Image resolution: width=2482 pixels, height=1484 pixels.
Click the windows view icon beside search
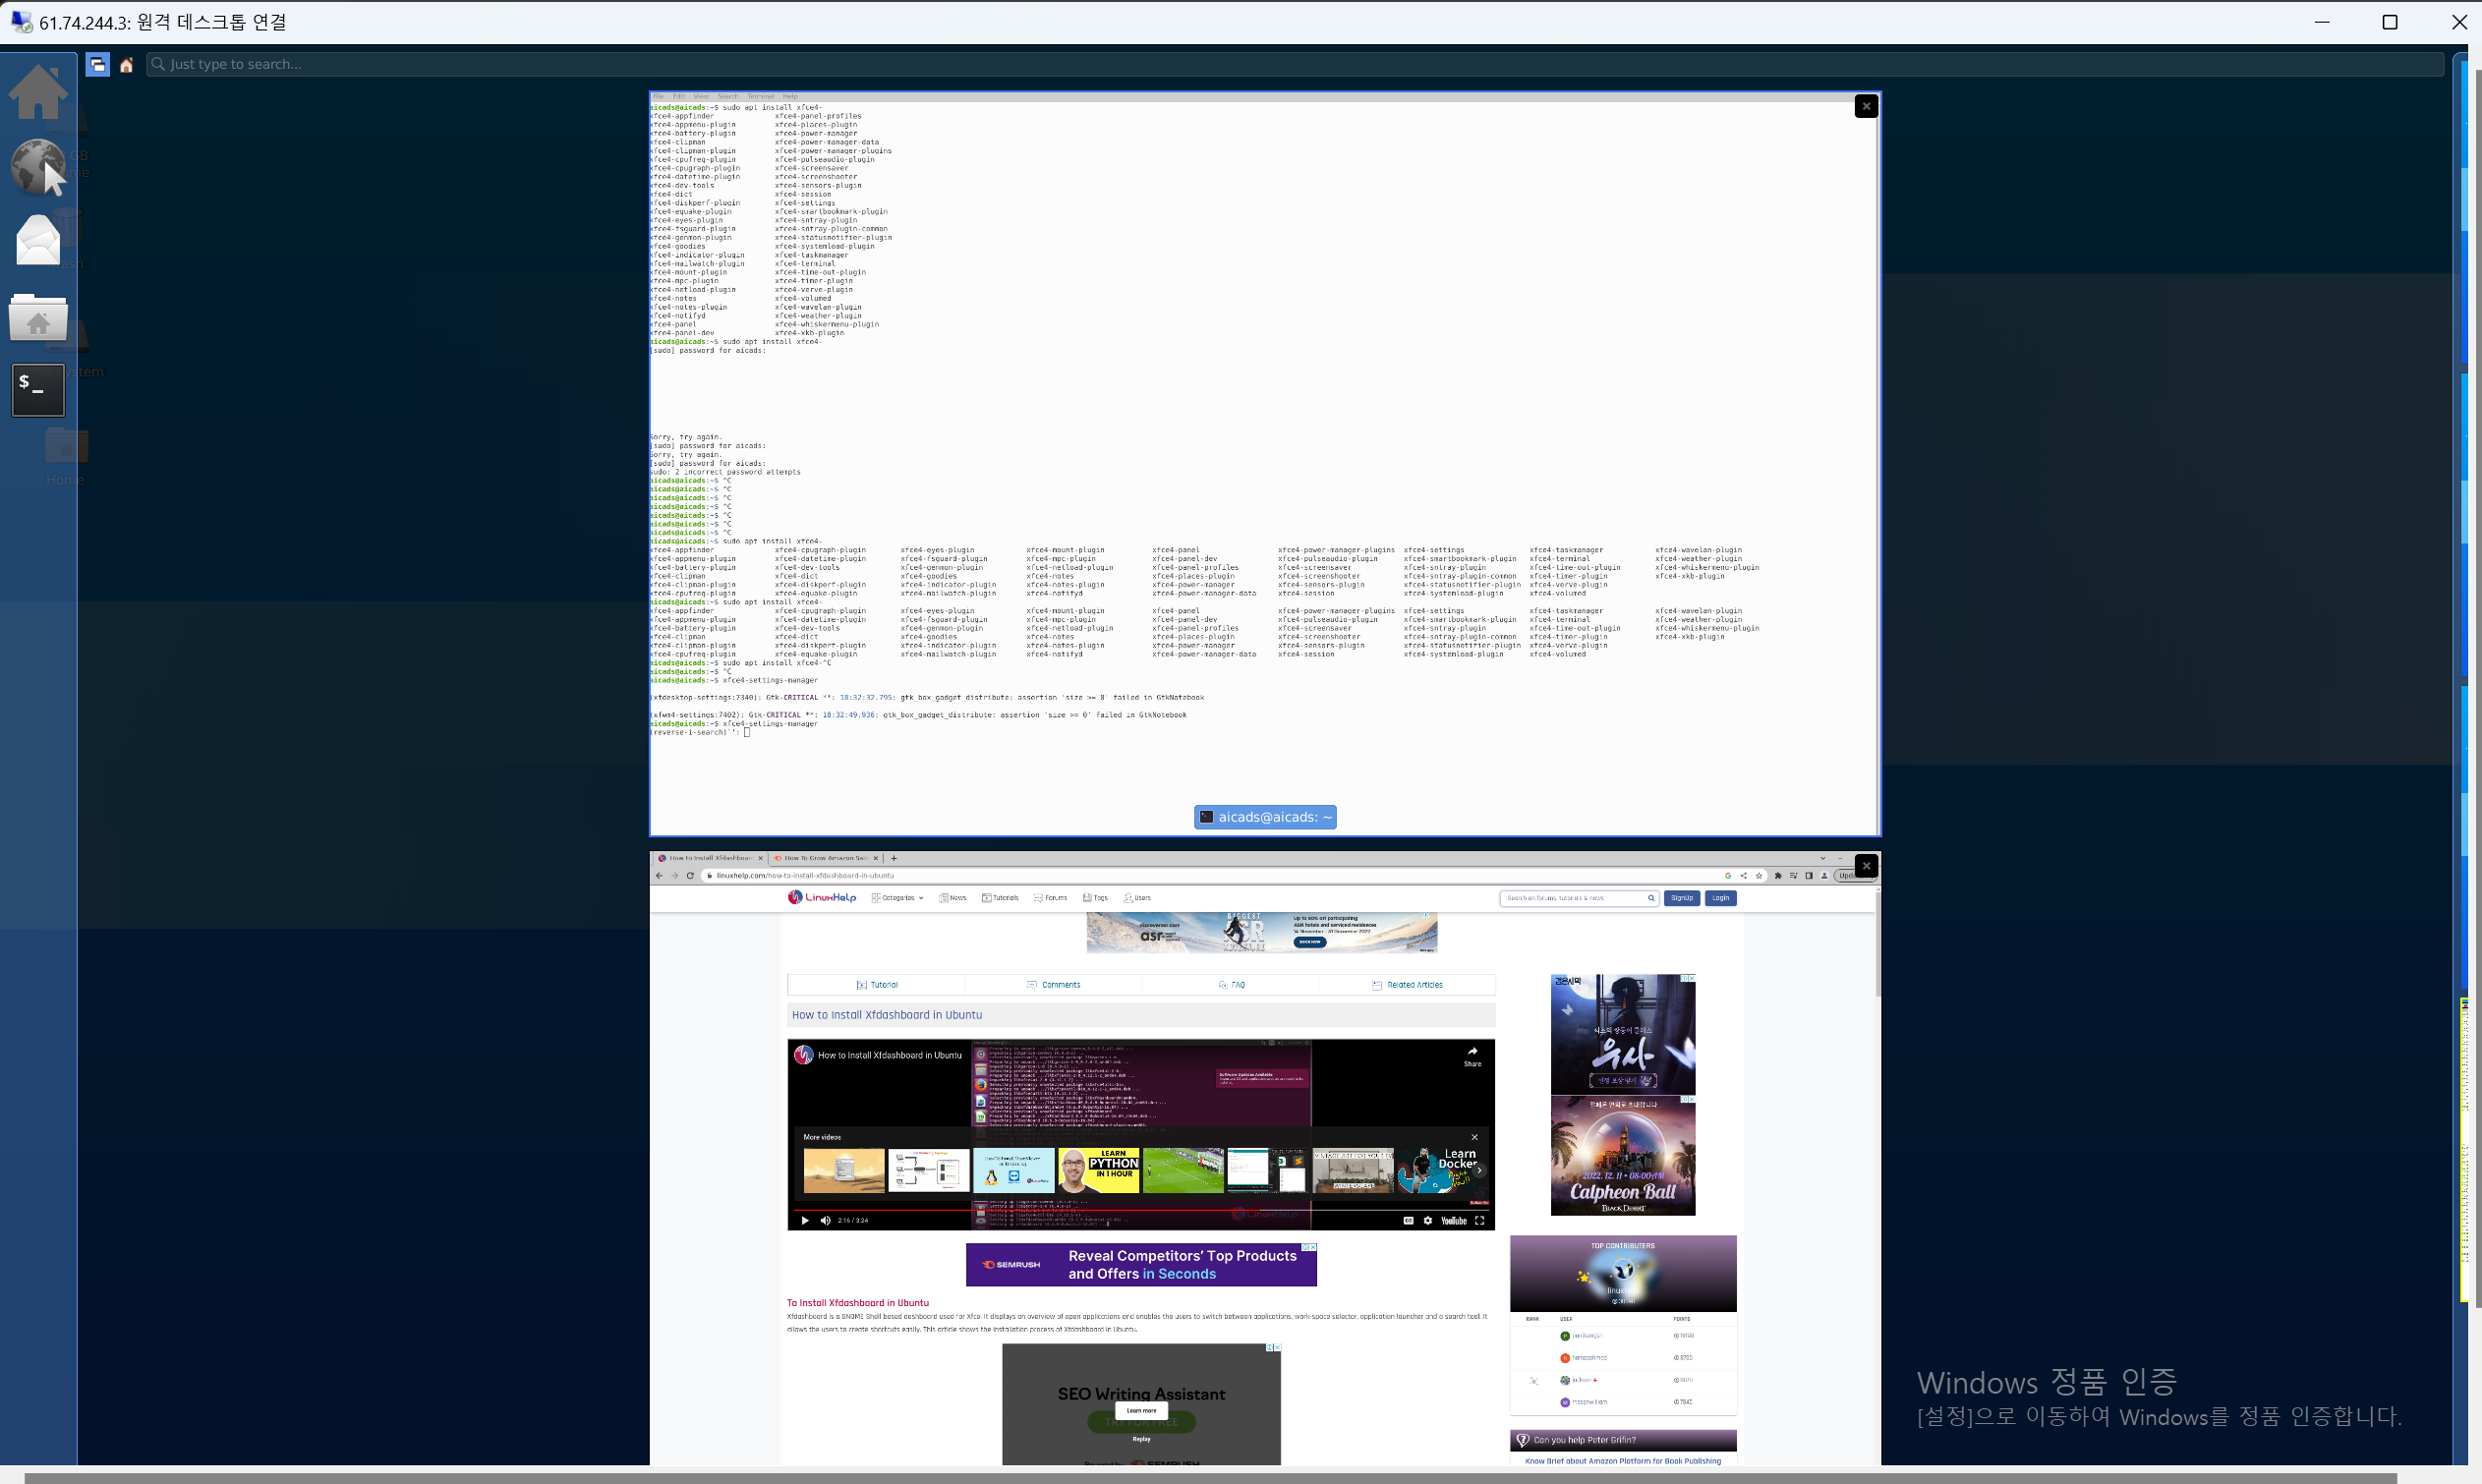tap(97, 65)
